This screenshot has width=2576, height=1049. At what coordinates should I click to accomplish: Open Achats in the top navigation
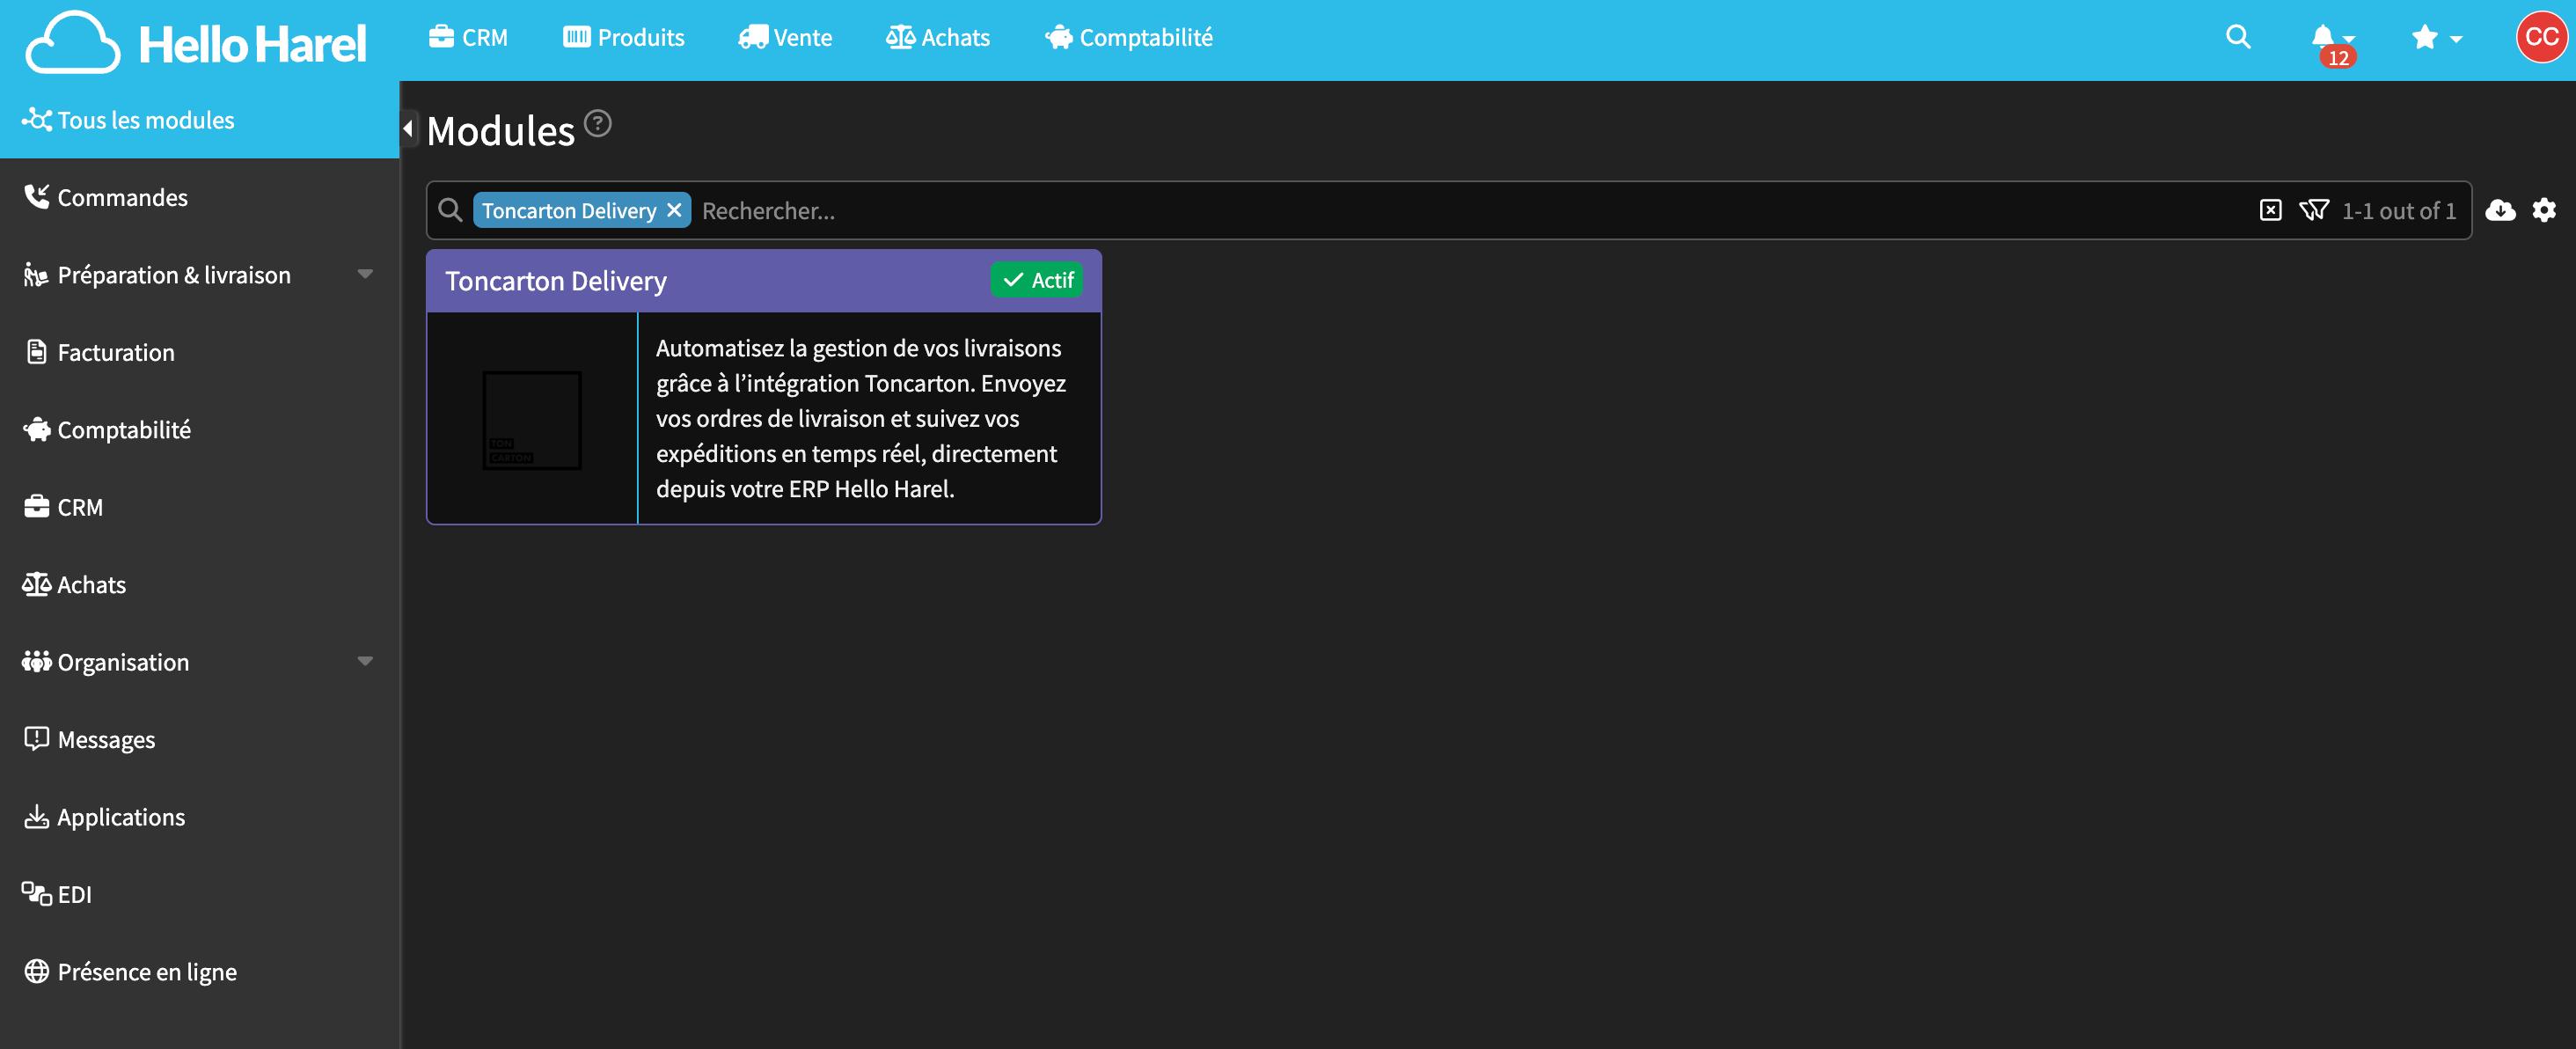[938, 38]
